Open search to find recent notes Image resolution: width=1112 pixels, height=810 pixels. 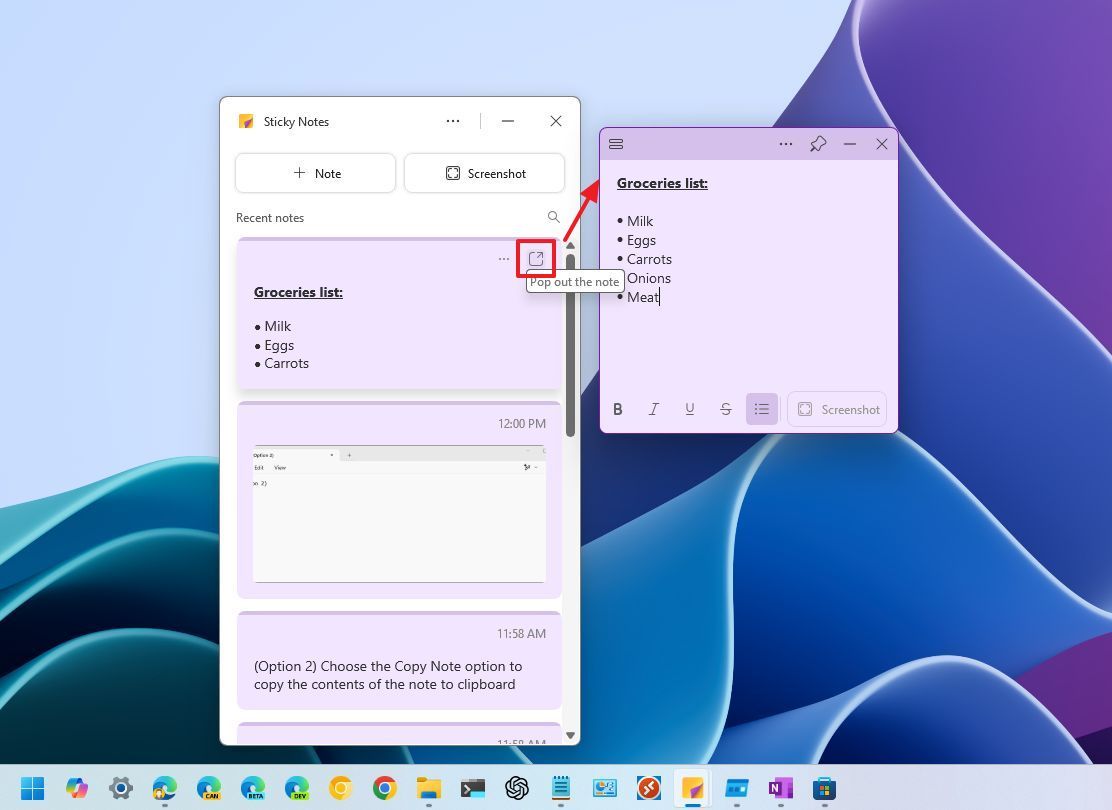(x=553, y=217)
